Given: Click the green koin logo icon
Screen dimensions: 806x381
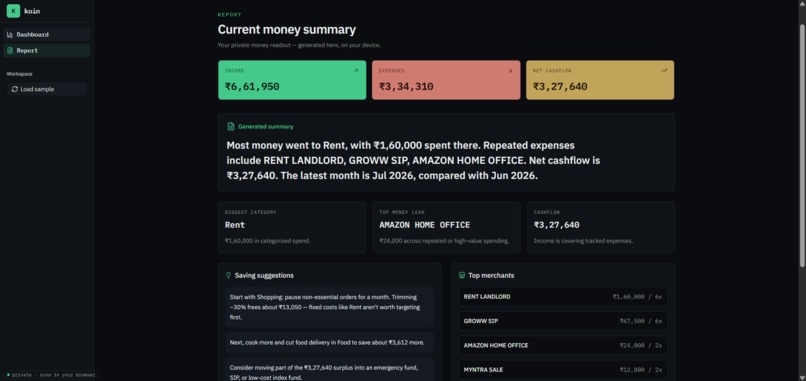Looking at the screenshot, I should tap(13, 11).
